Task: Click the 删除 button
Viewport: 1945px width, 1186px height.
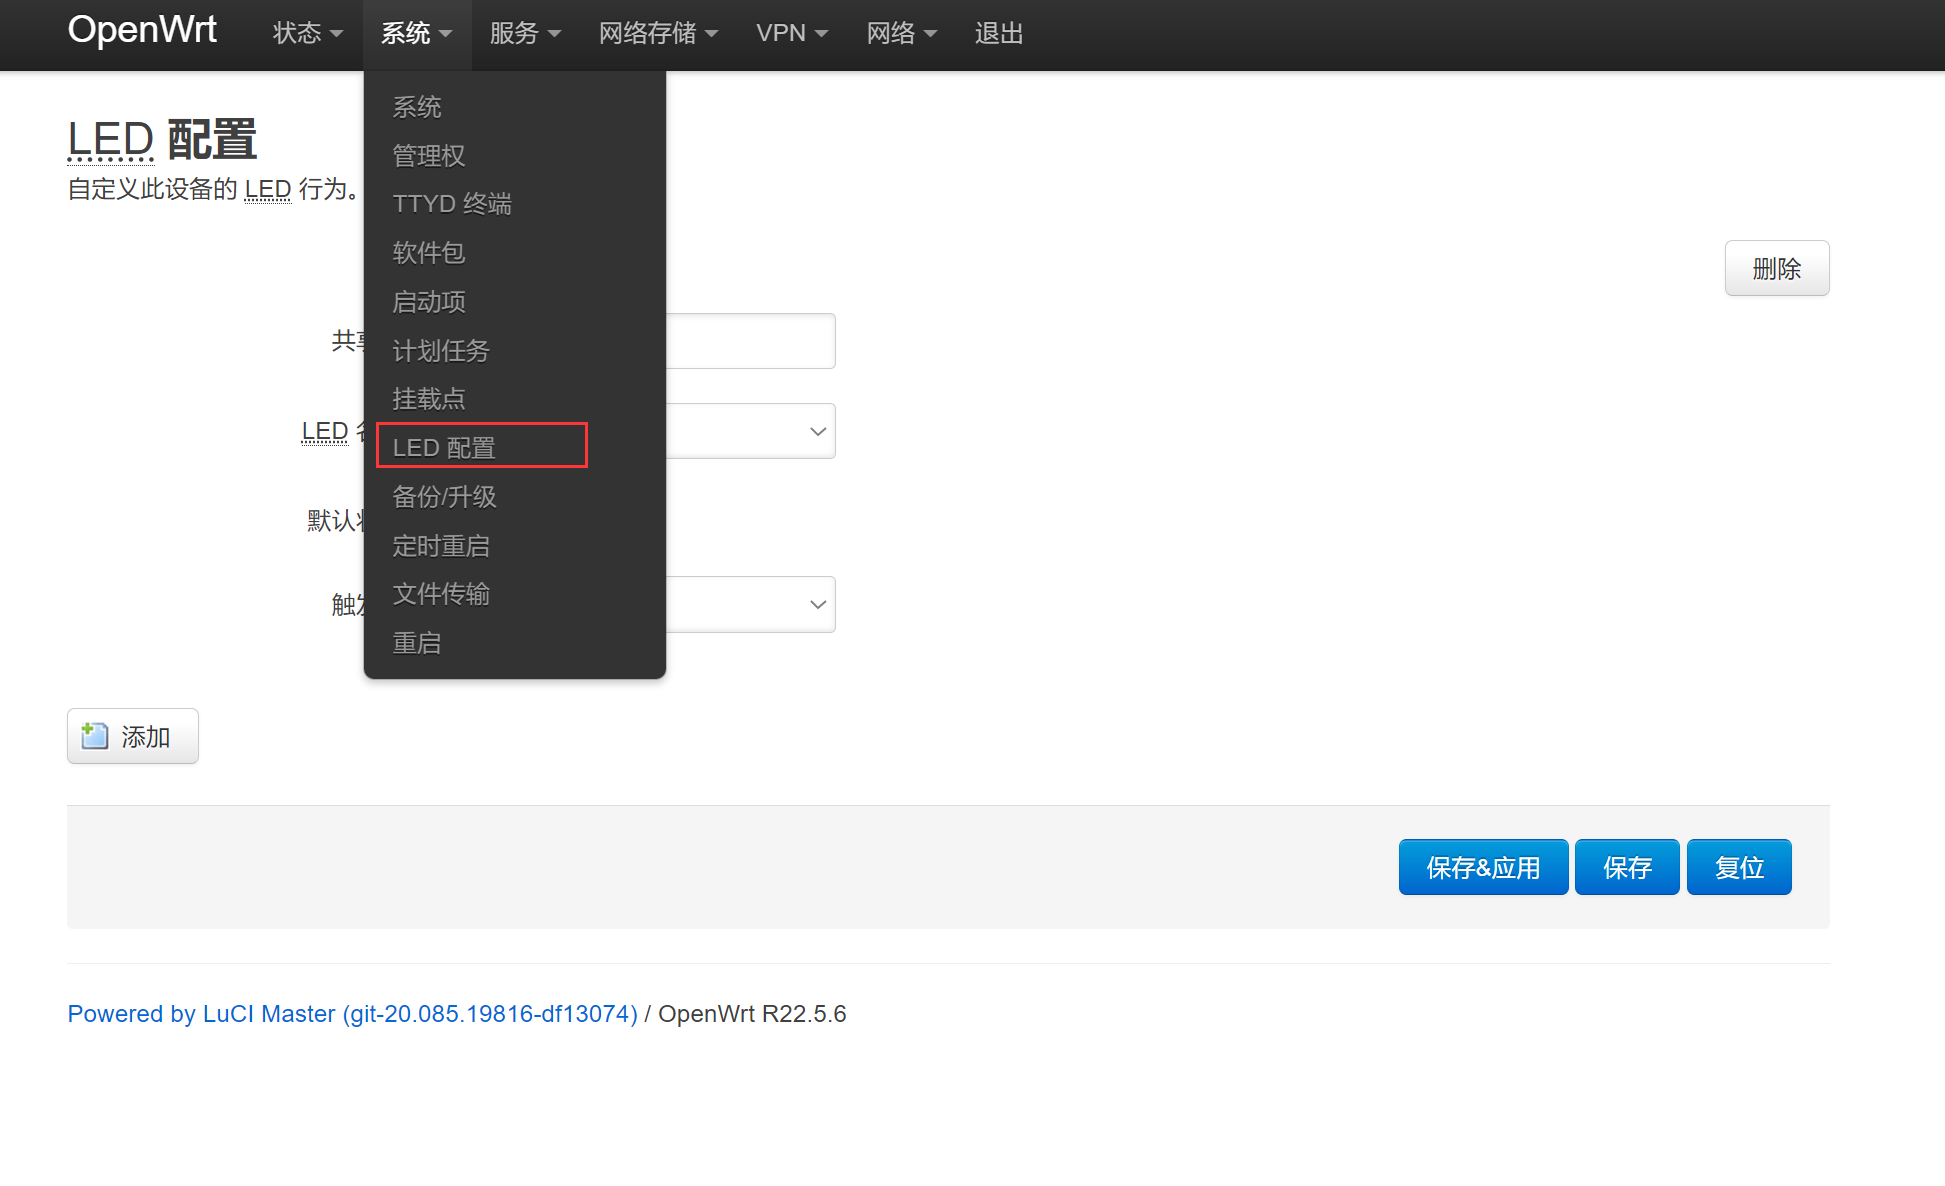Action: (1776, 268)
